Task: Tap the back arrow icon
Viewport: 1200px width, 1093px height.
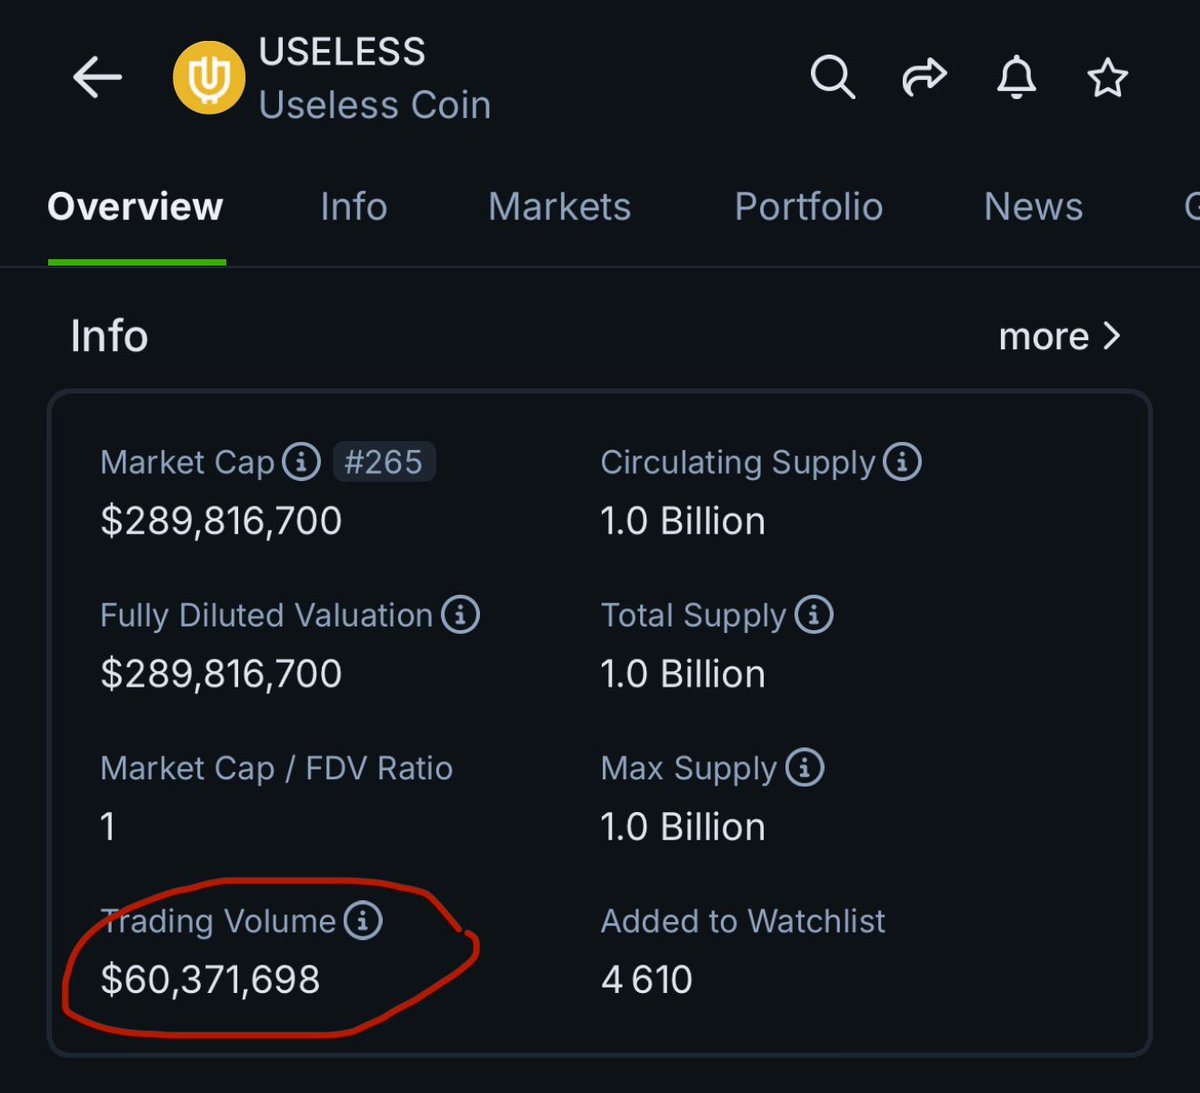Action: pyautogui.click(x=97, y=77)
